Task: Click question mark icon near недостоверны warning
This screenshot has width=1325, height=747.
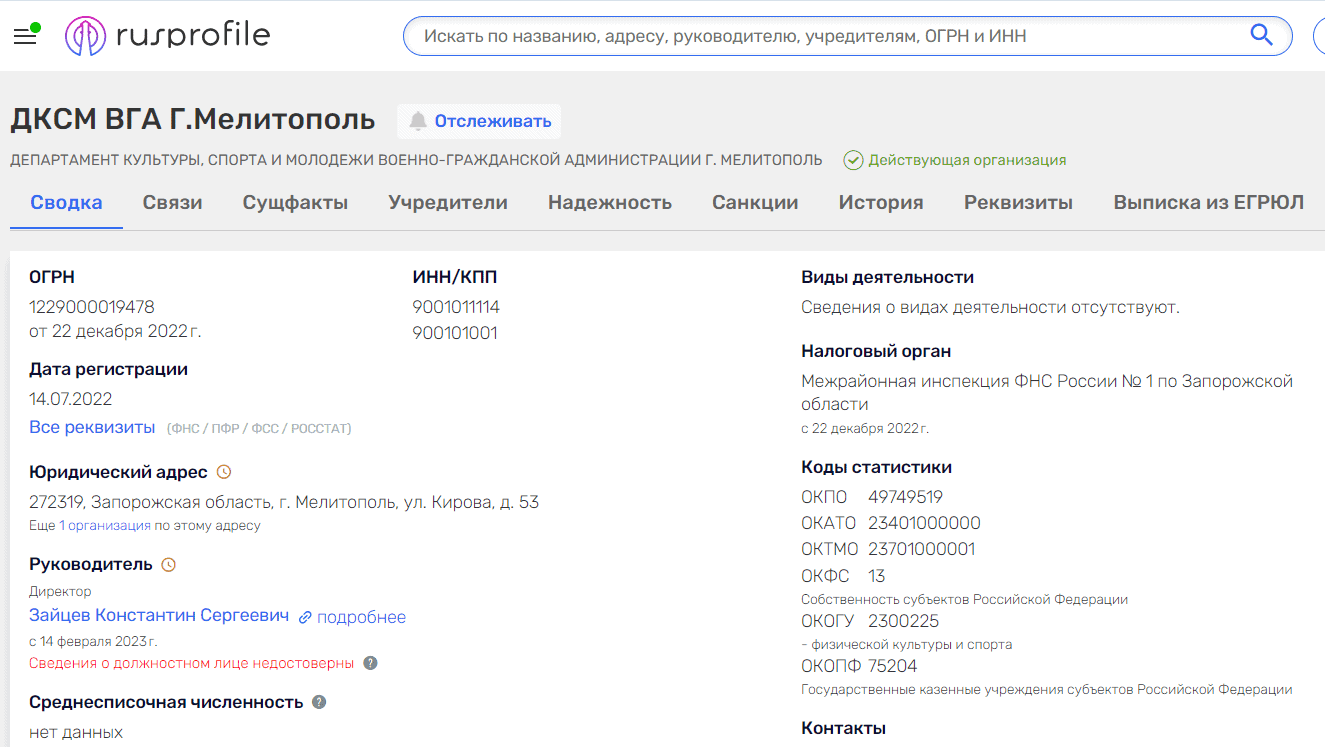Action: point(370,663)
